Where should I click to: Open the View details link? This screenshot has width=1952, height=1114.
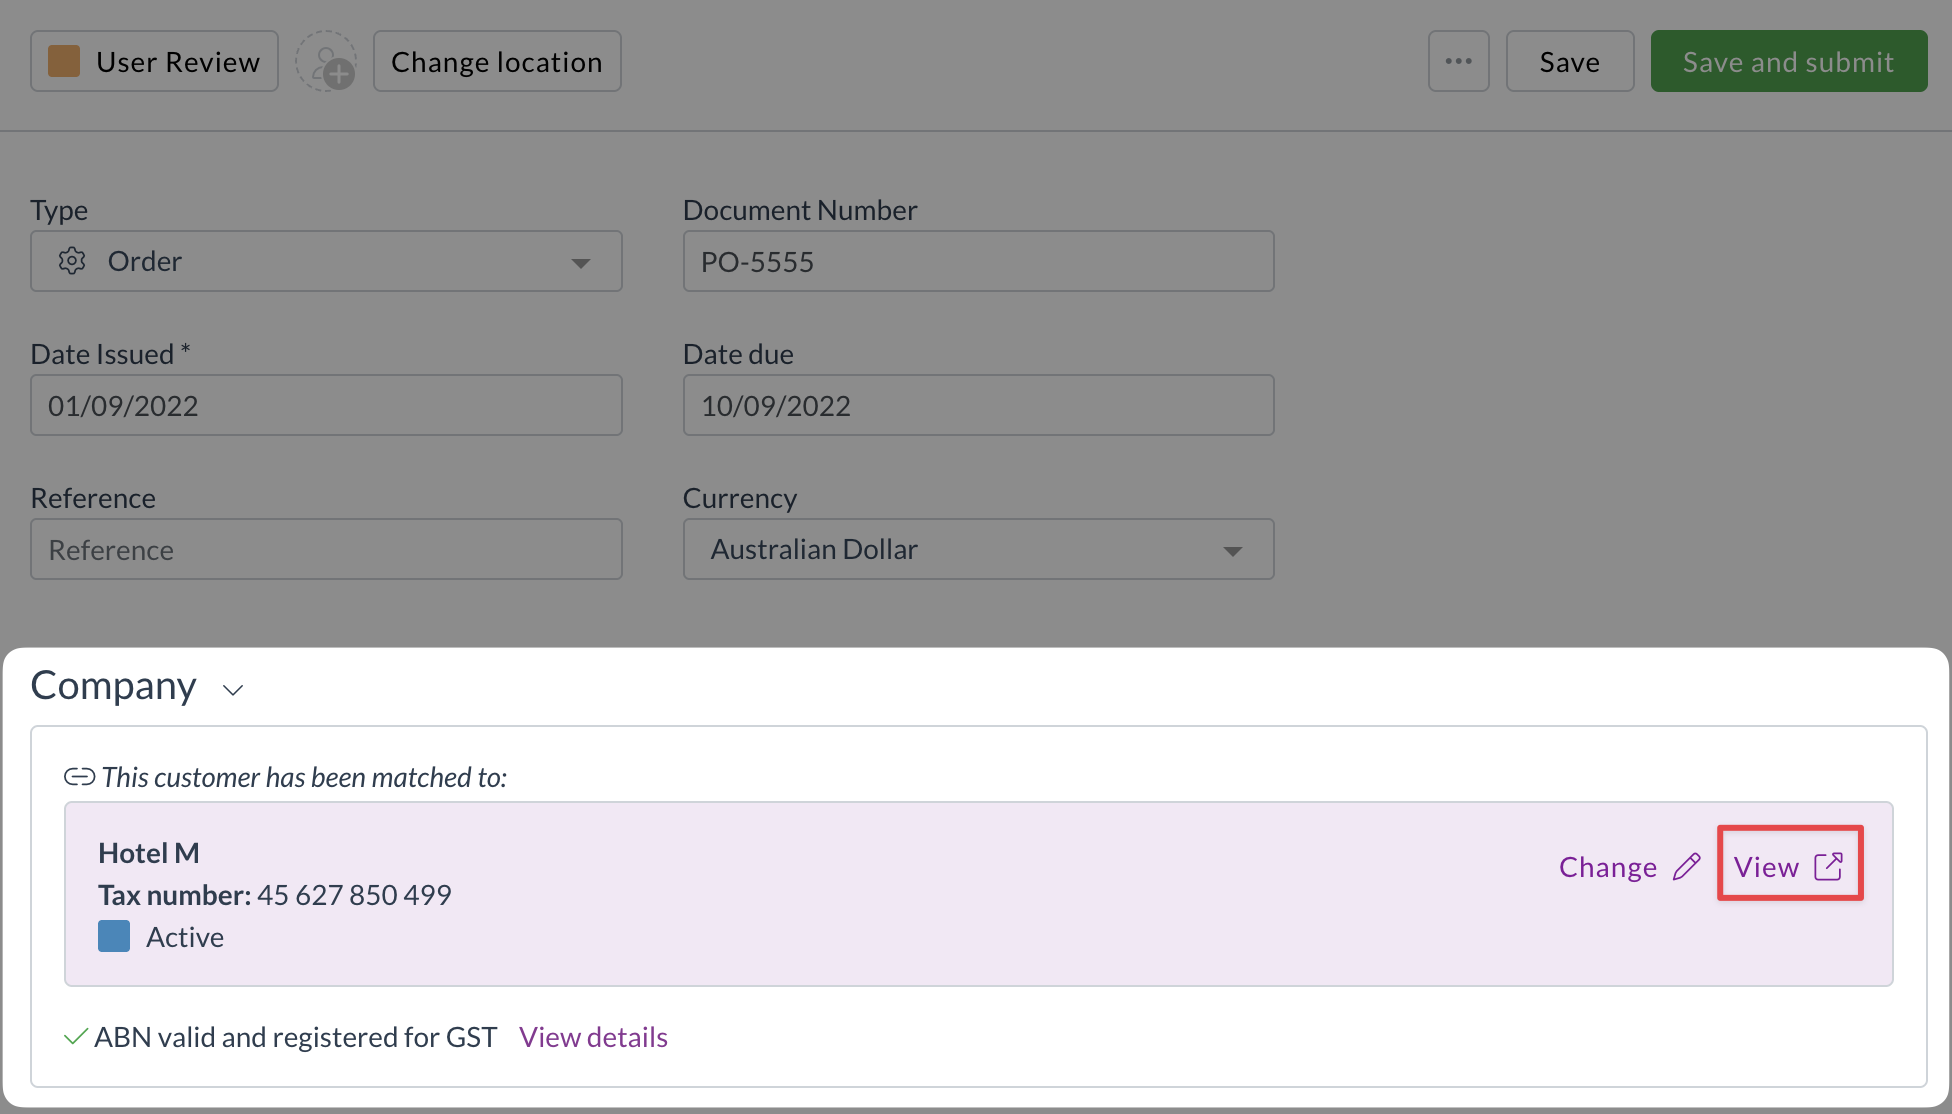pos(593,1037)
